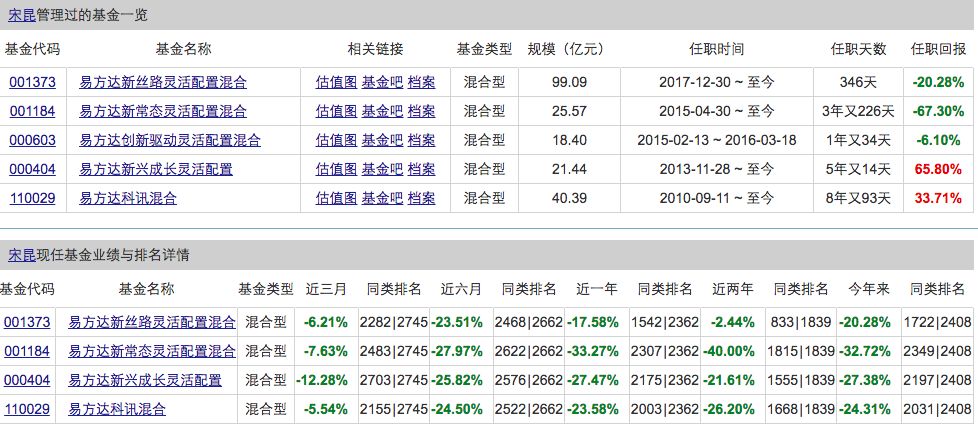Select the 任职回报 value 33.71%
The image size is (978, 424).
938,198
